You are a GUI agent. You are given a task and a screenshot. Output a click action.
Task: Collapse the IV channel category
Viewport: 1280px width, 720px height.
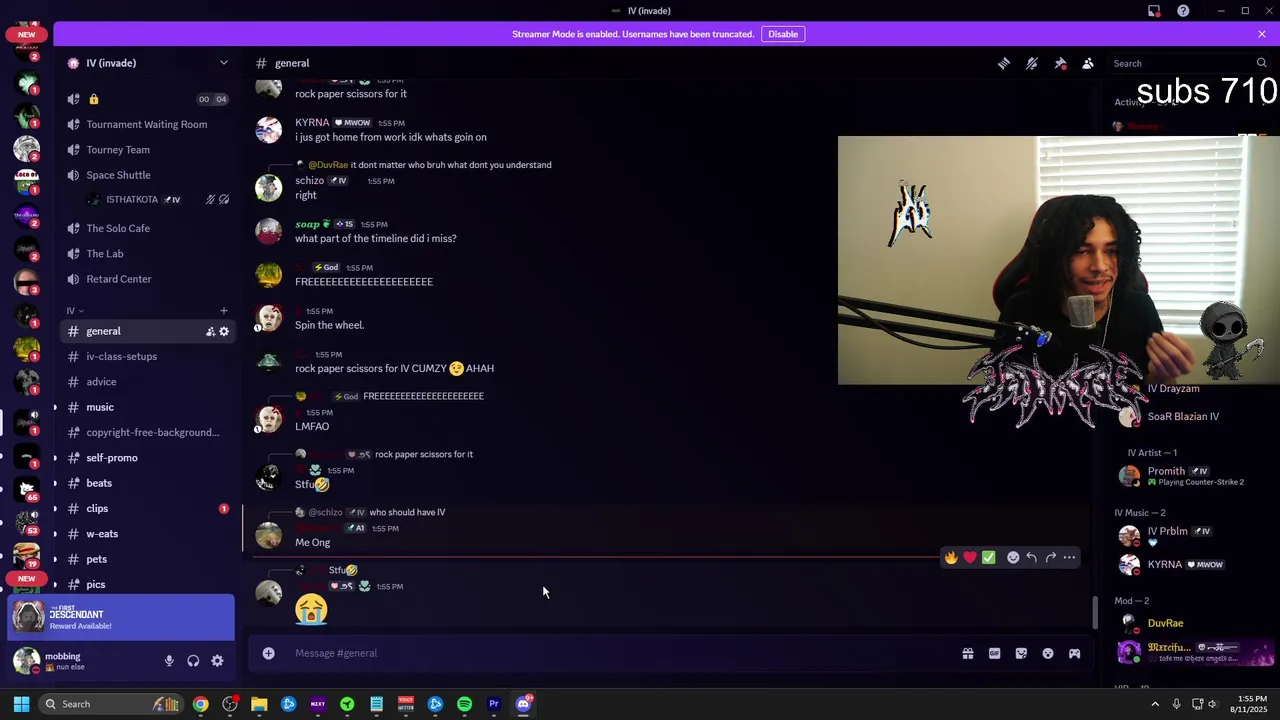point(75,311)
